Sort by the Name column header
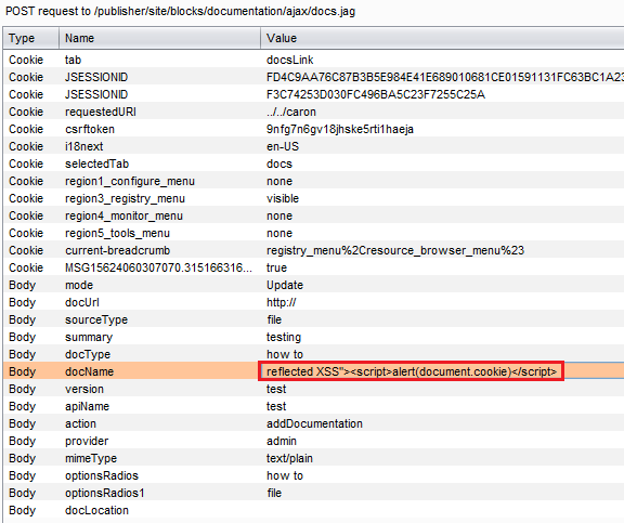624x523 pixels. tap(160, 38)
